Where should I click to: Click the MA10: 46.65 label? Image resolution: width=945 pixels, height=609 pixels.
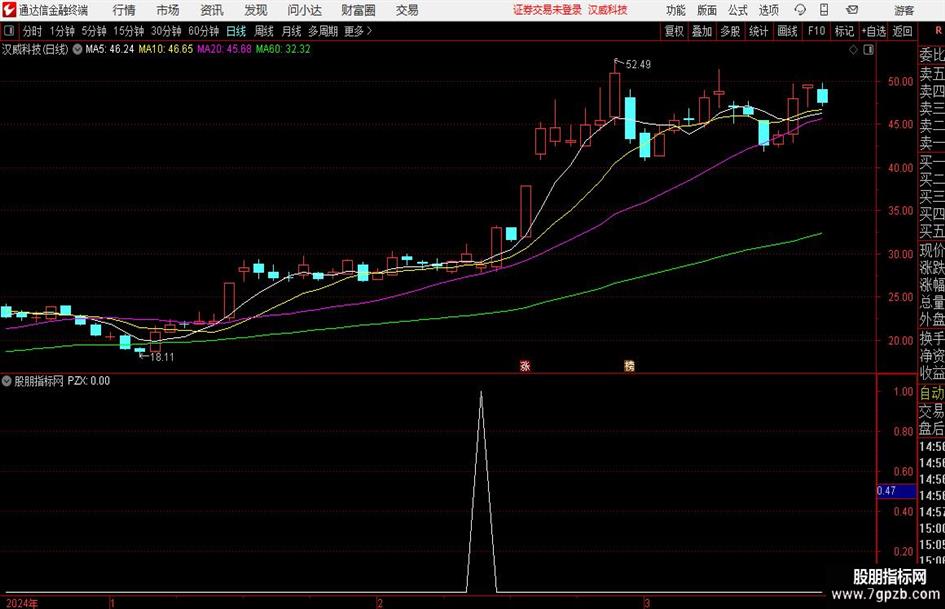click(x=166, y=49)
